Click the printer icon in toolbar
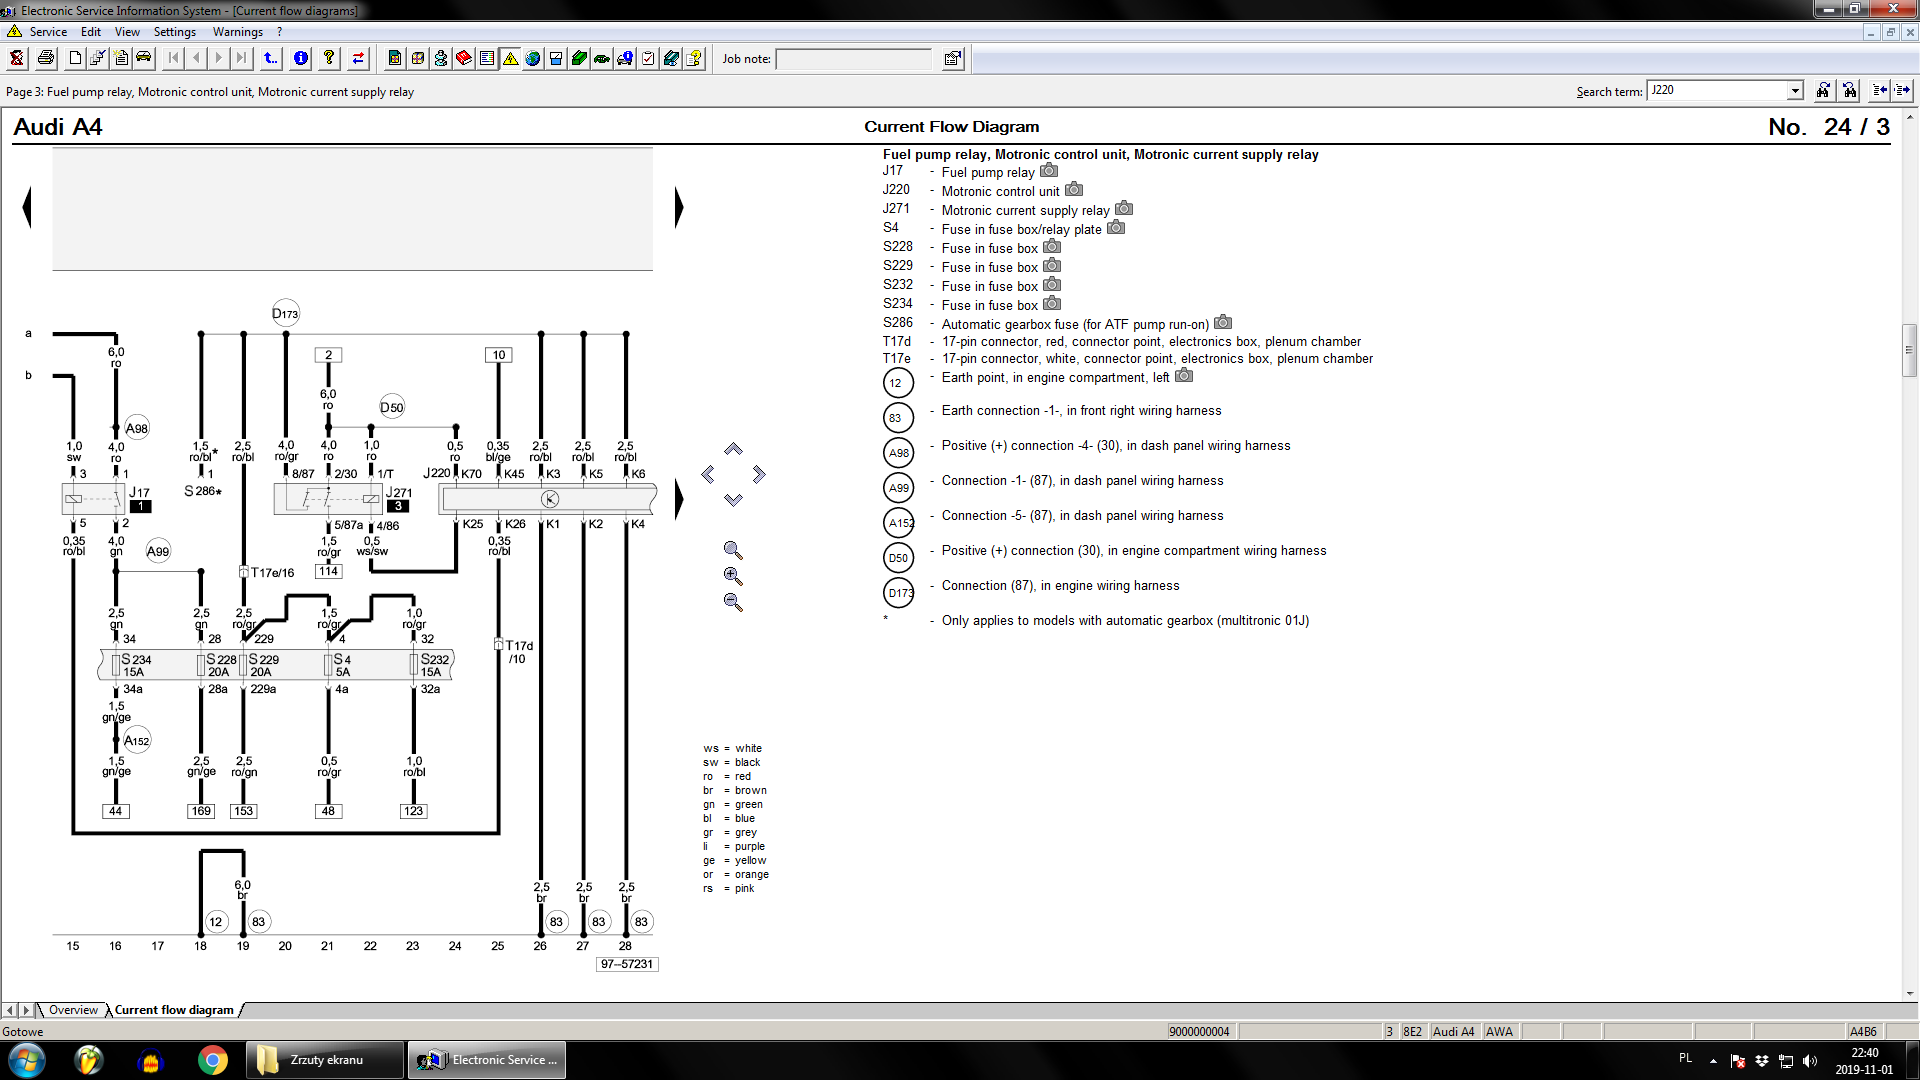 coord(46,58)
